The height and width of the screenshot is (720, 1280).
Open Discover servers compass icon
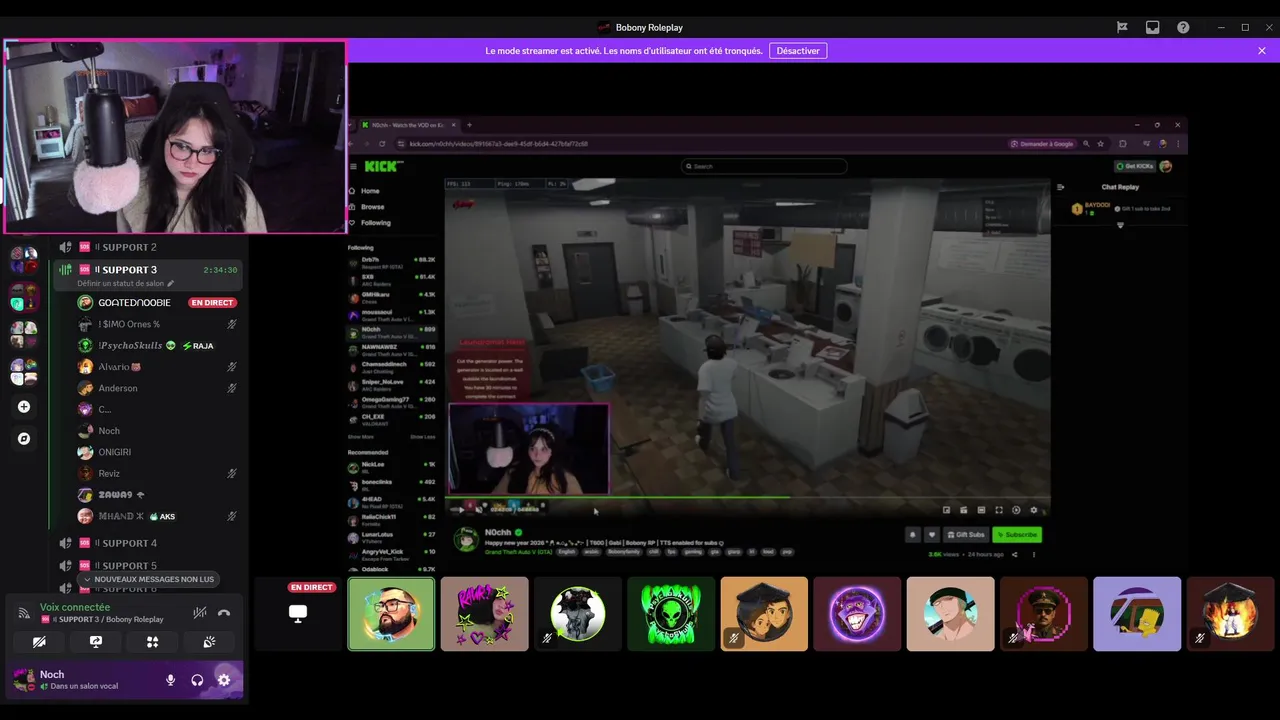(x=24, y=439)
